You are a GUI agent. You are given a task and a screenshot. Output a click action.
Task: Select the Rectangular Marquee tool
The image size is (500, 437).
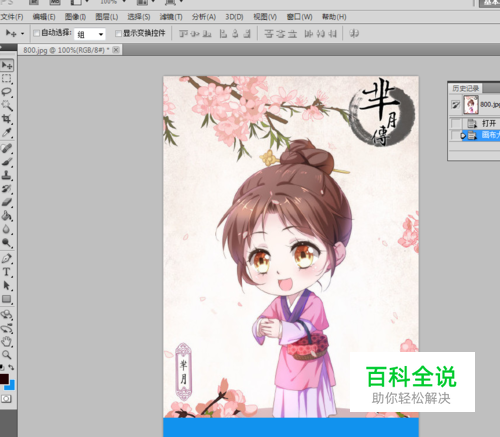coord(7,79)
